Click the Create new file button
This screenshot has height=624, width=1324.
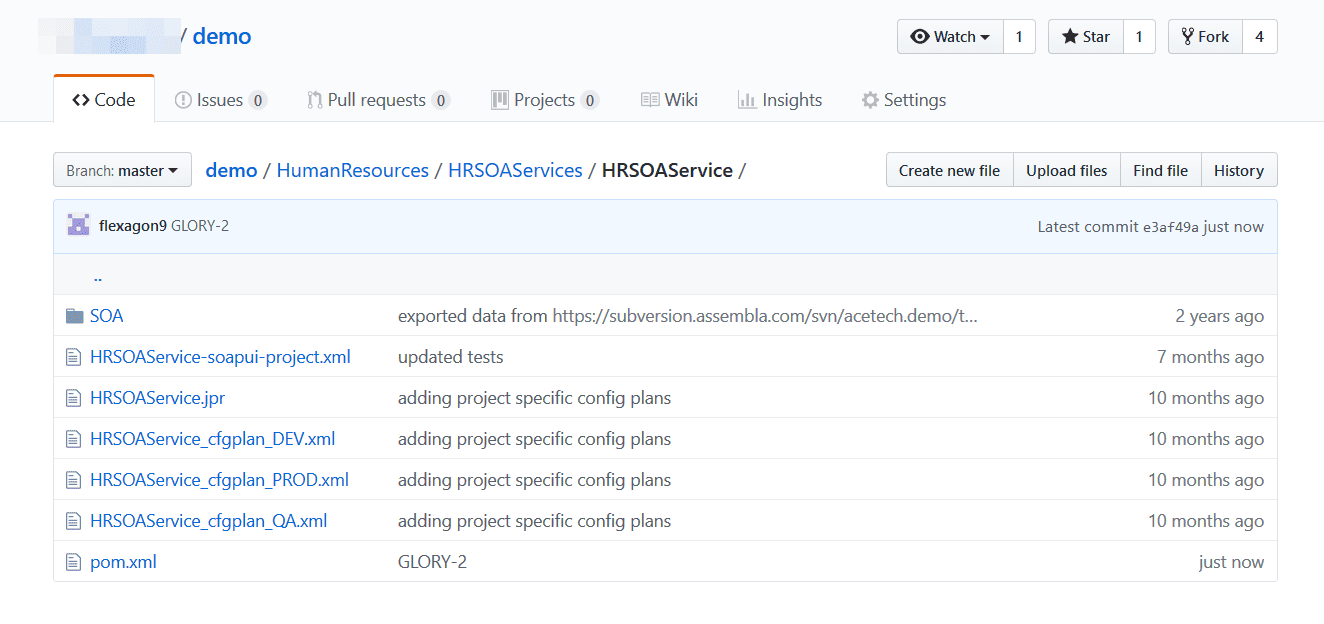[x=949, y=170]
